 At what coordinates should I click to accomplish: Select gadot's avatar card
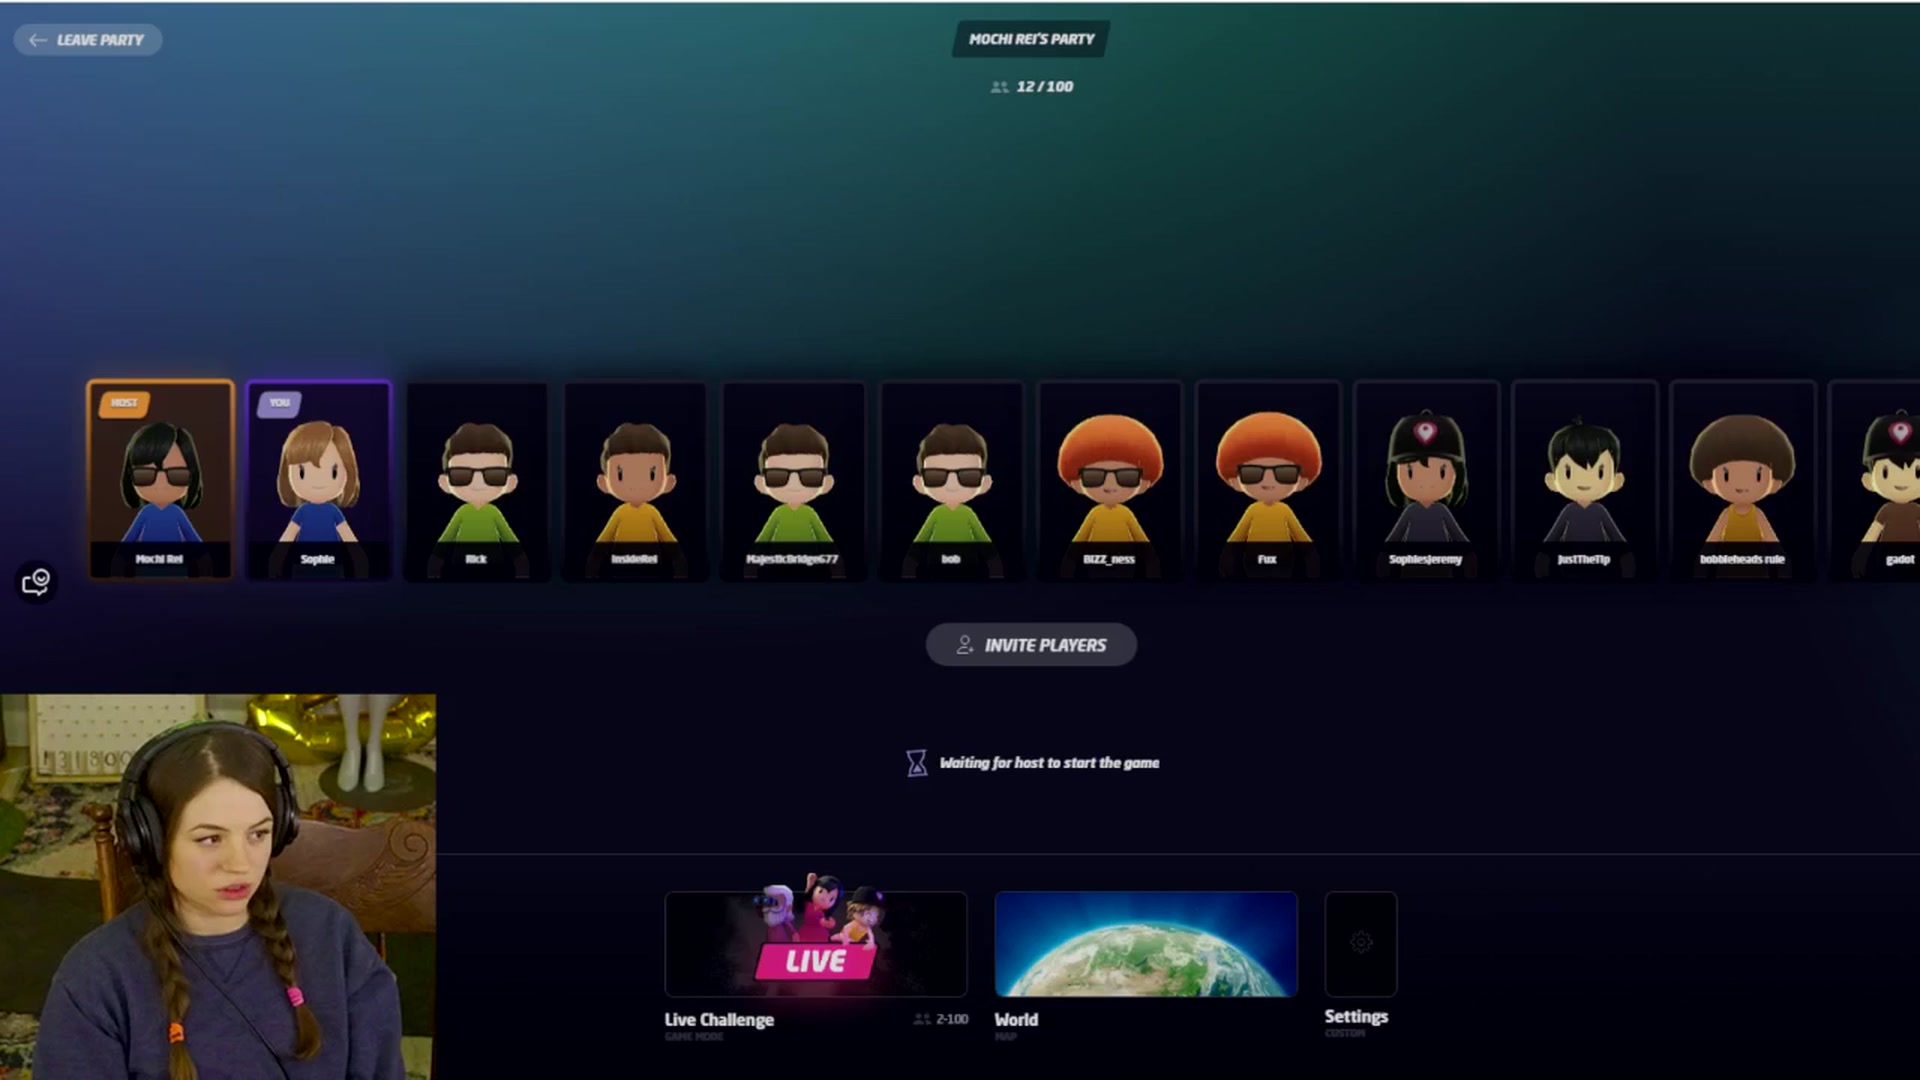[x=1875, y=480]
